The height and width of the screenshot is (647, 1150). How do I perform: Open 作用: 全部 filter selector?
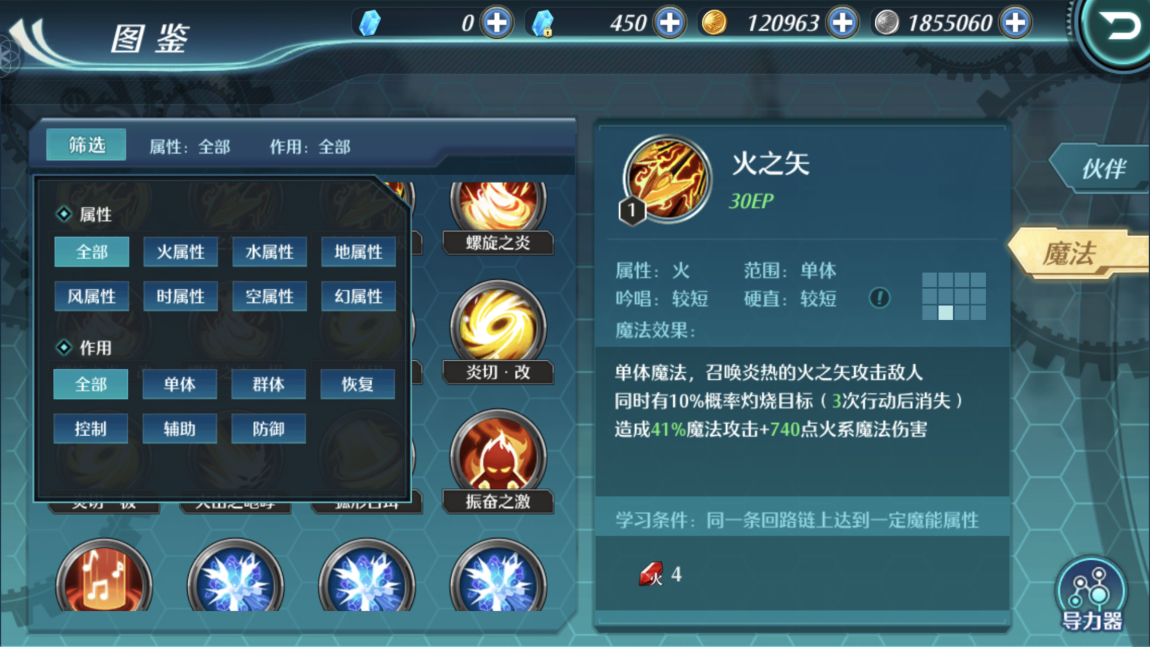[x=310, y=147]
